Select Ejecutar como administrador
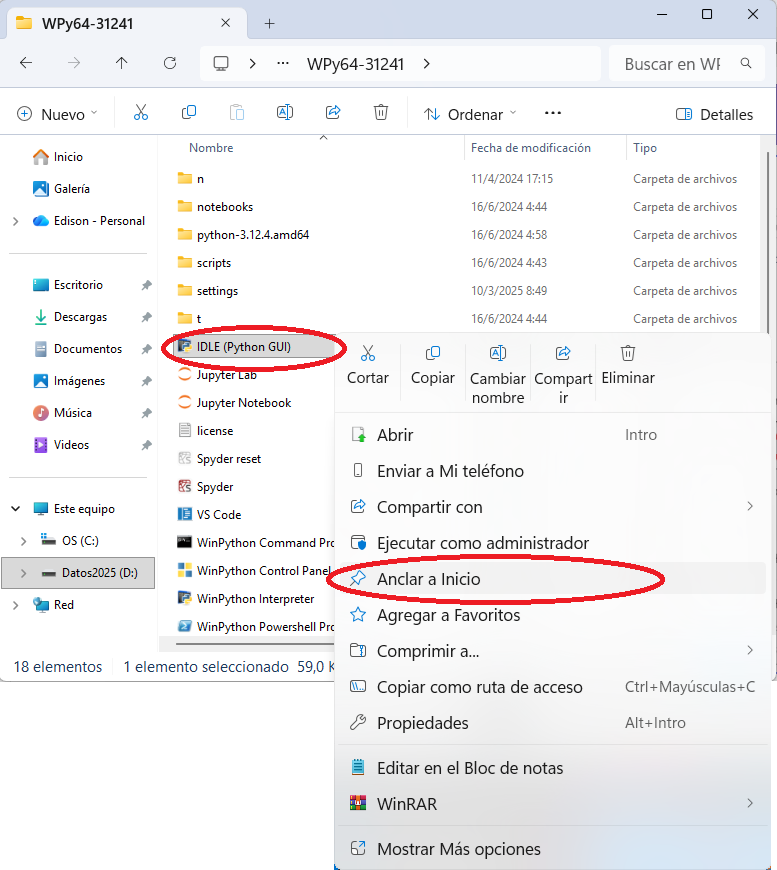This screenshot has width=777, height=870. tap(552, 543)
